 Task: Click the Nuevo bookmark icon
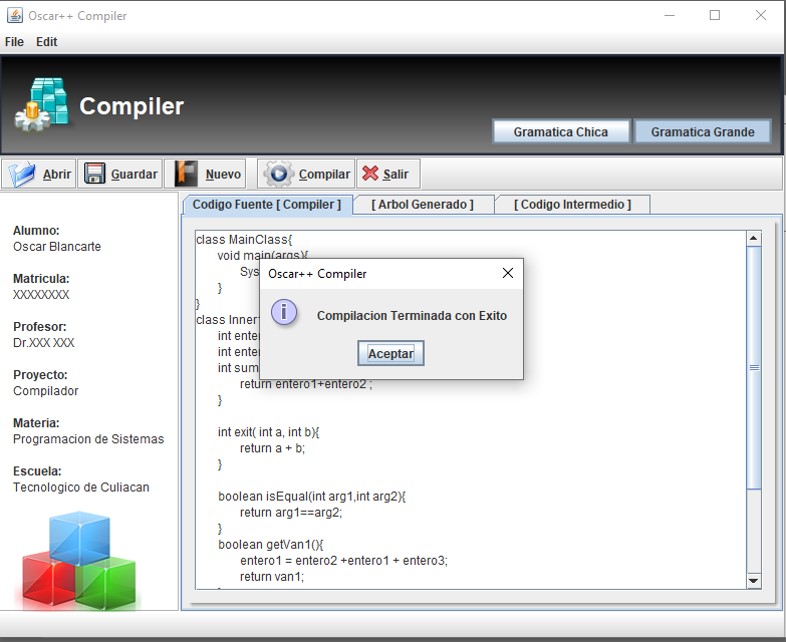[x=186, y=173]
